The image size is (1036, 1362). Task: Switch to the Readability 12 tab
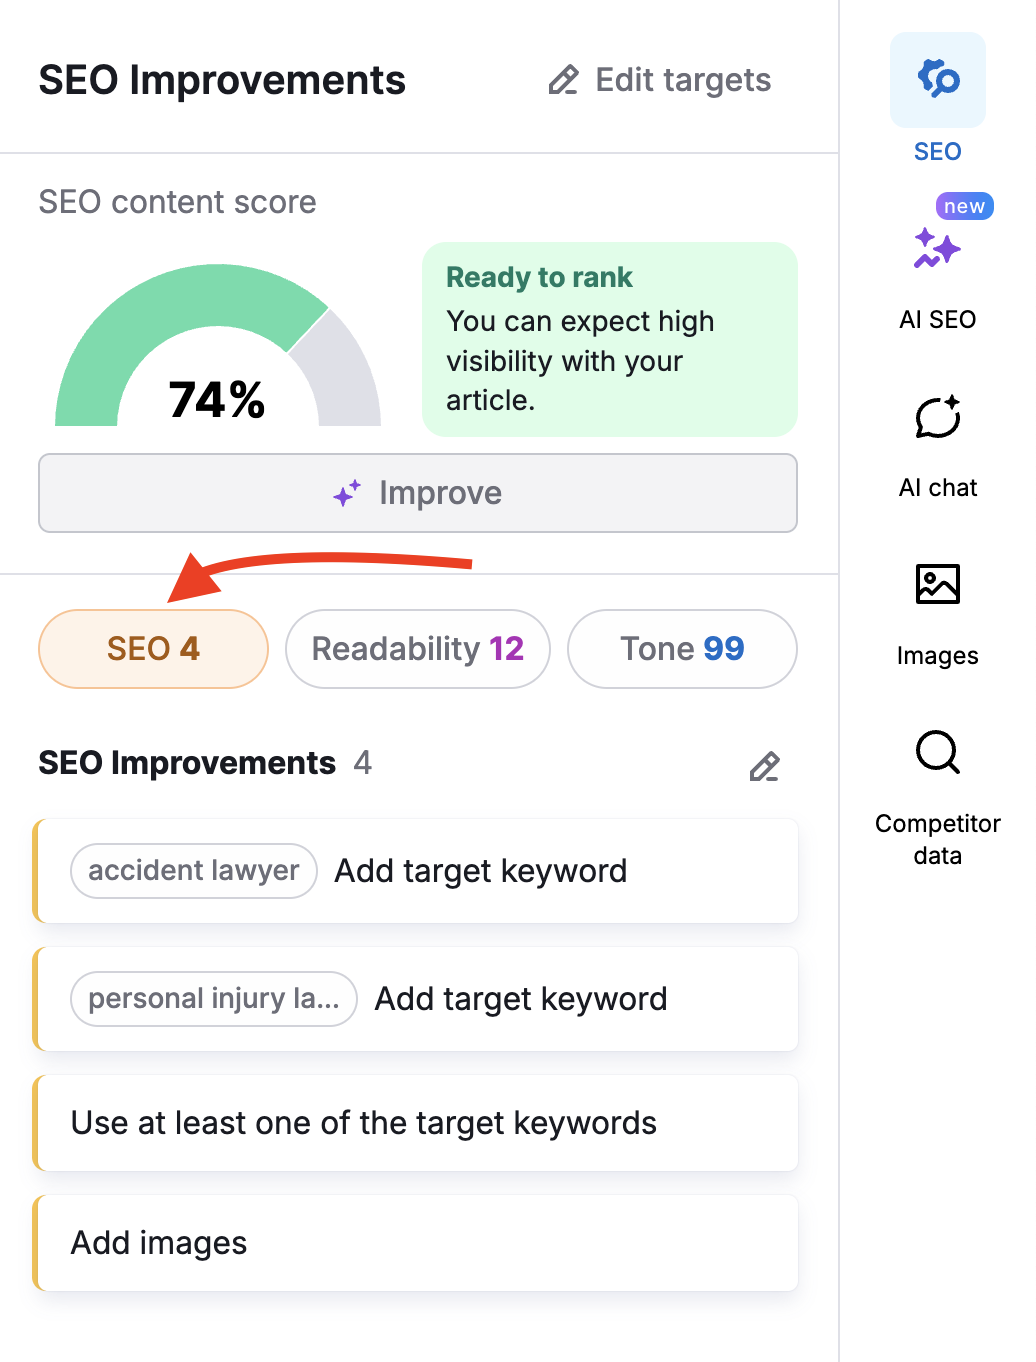[x=417, y=648]
